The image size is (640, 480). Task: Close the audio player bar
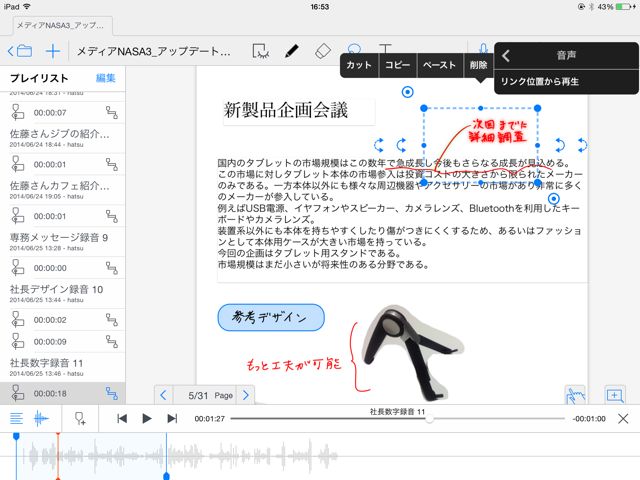tap(623, 418)
